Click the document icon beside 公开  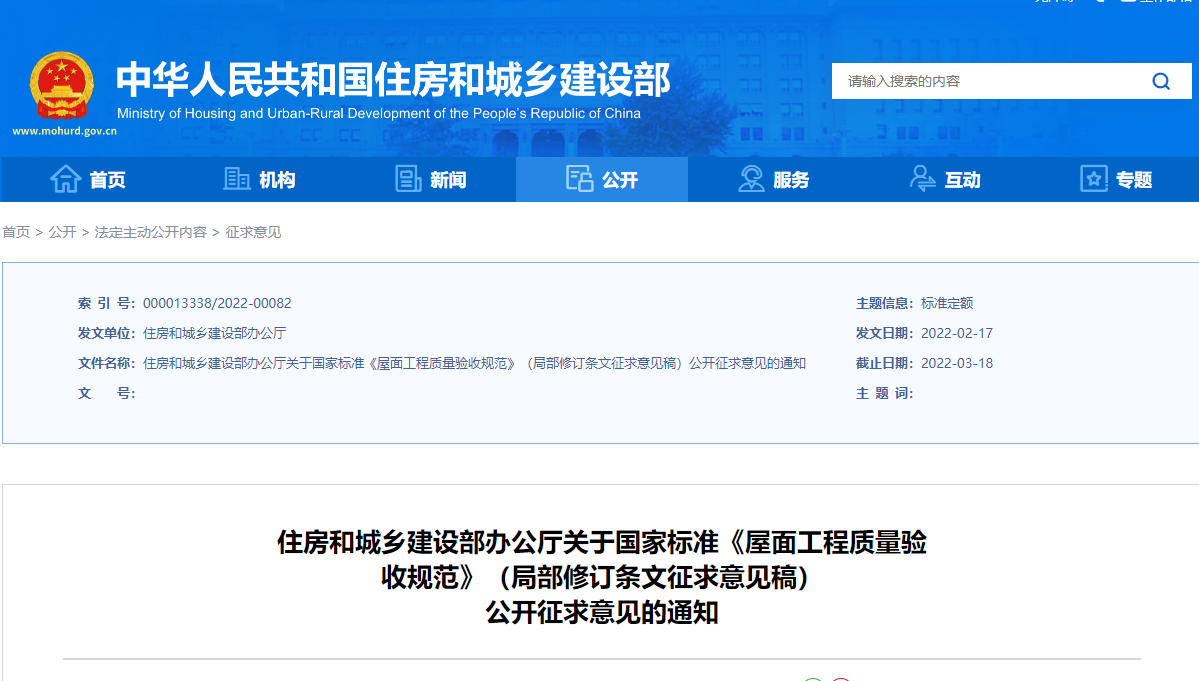tap(580, 179)
